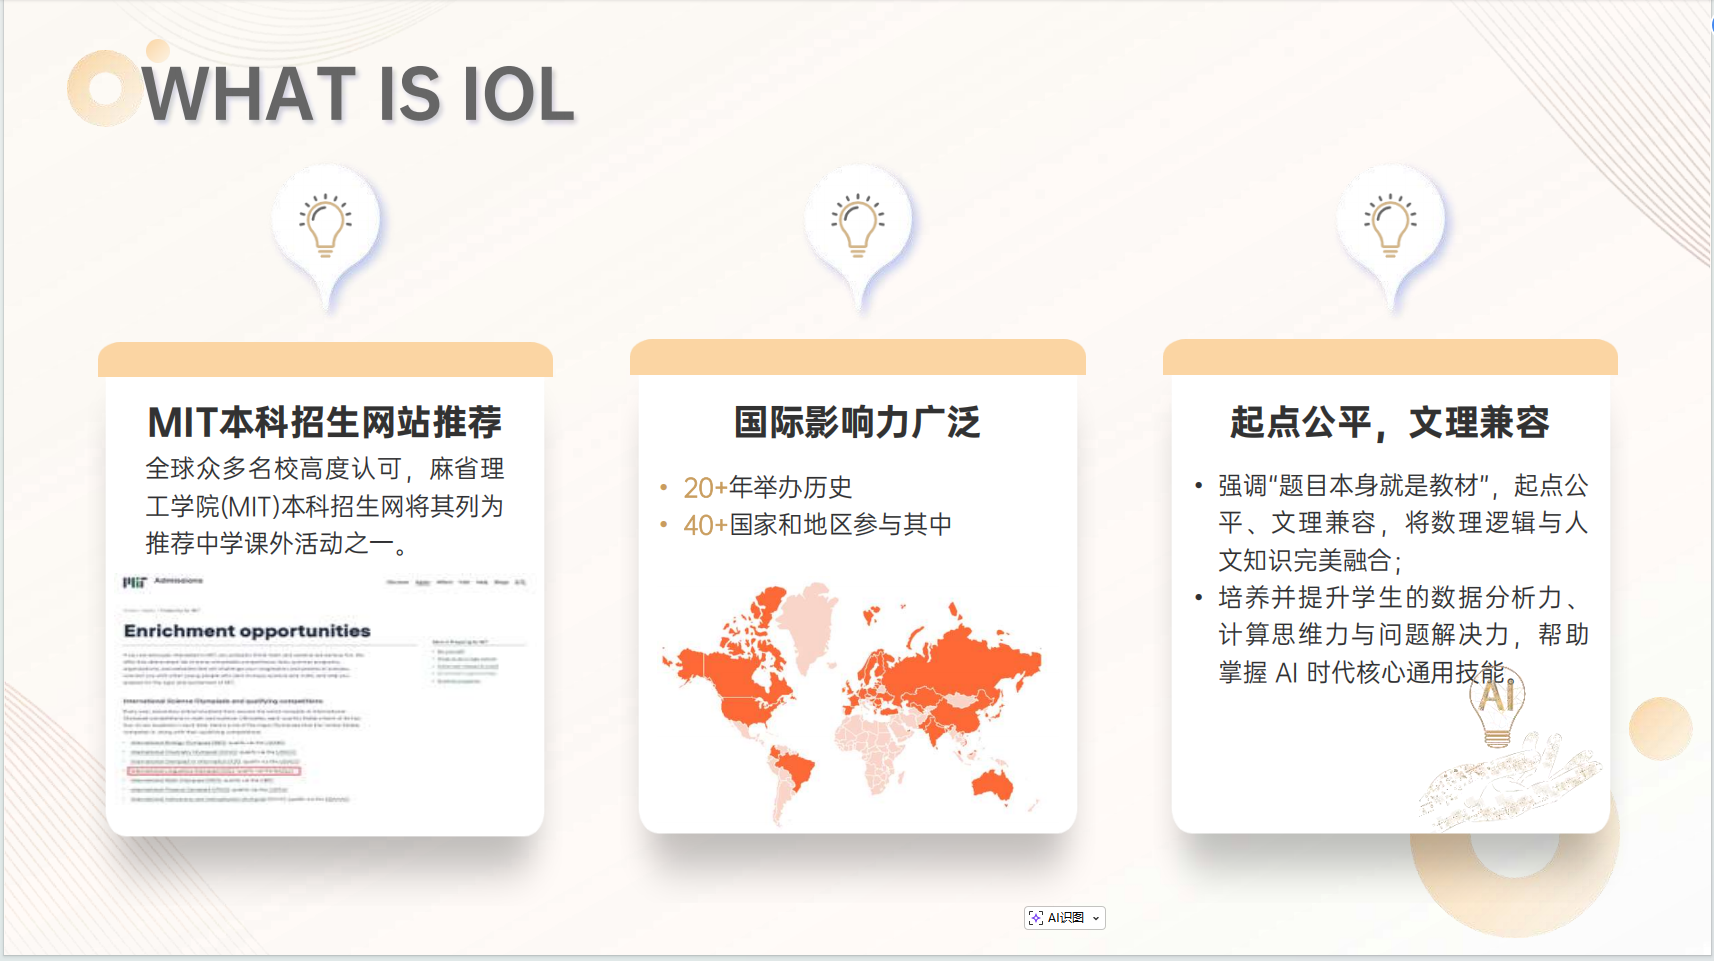This screenshot has width=1714, height=961.
Task: Click the AI识图 button label
Action: pos(1066,918)
